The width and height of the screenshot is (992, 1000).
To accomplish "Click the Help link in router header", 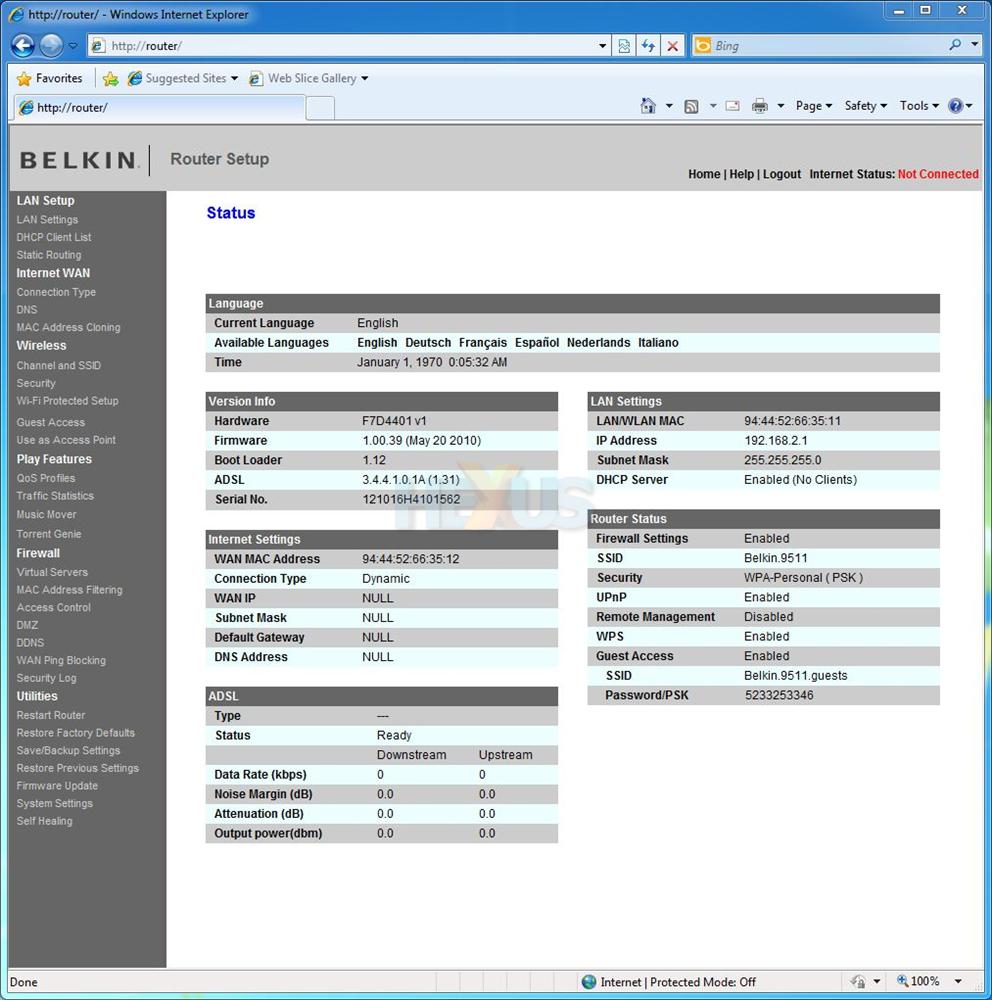I will (741, 174).
